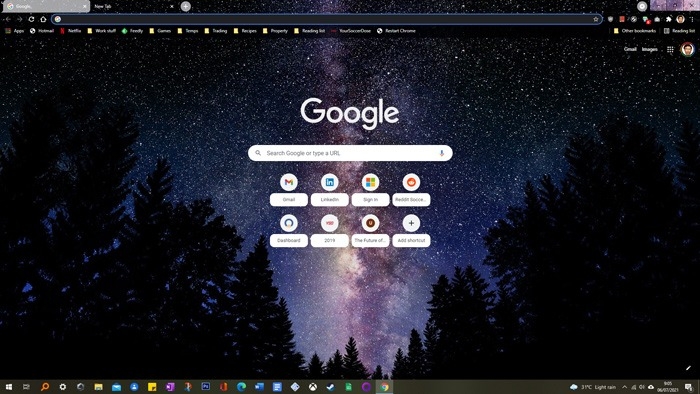Open the Dashboard shortcut tile
Image resolution: width=700 pixels, height=394 pixels.
289,230
